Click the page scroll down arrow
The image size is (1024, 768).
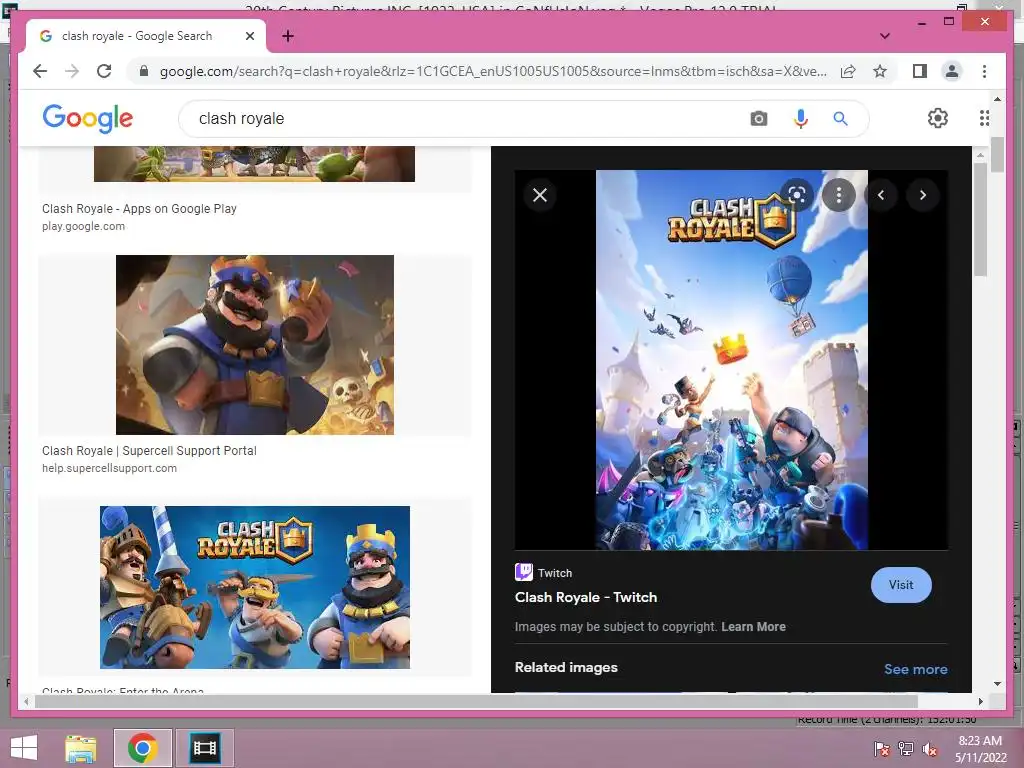point(997,684)
